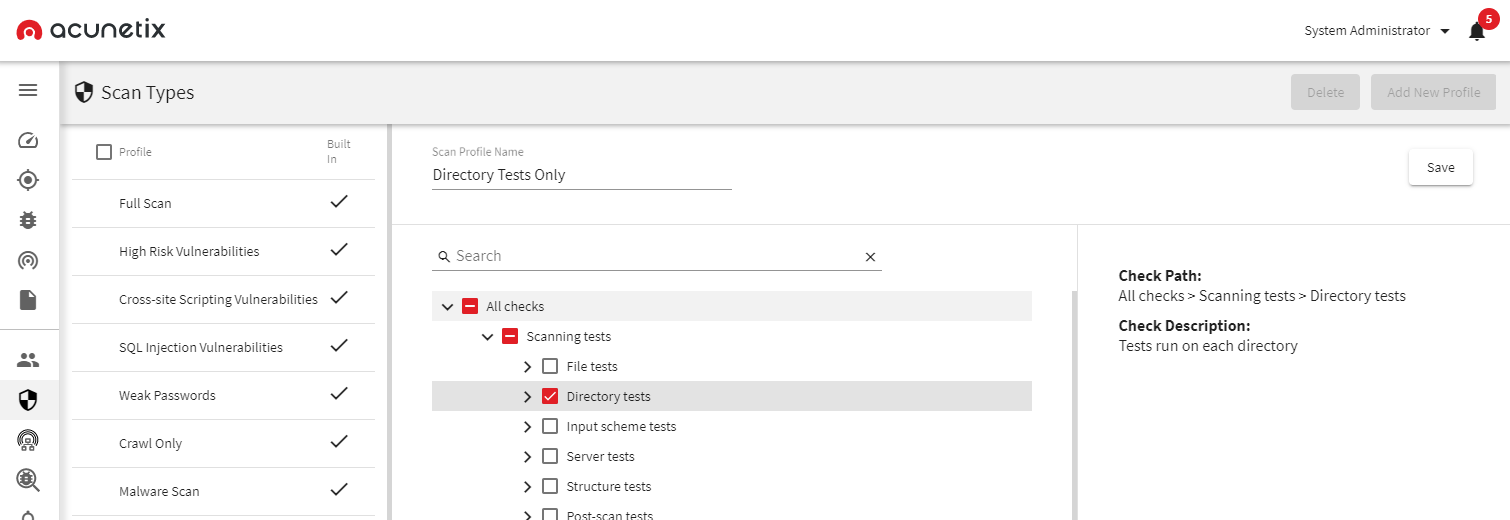
Task: Open Users people icon in sidebar
Action: tap(28, 359)
